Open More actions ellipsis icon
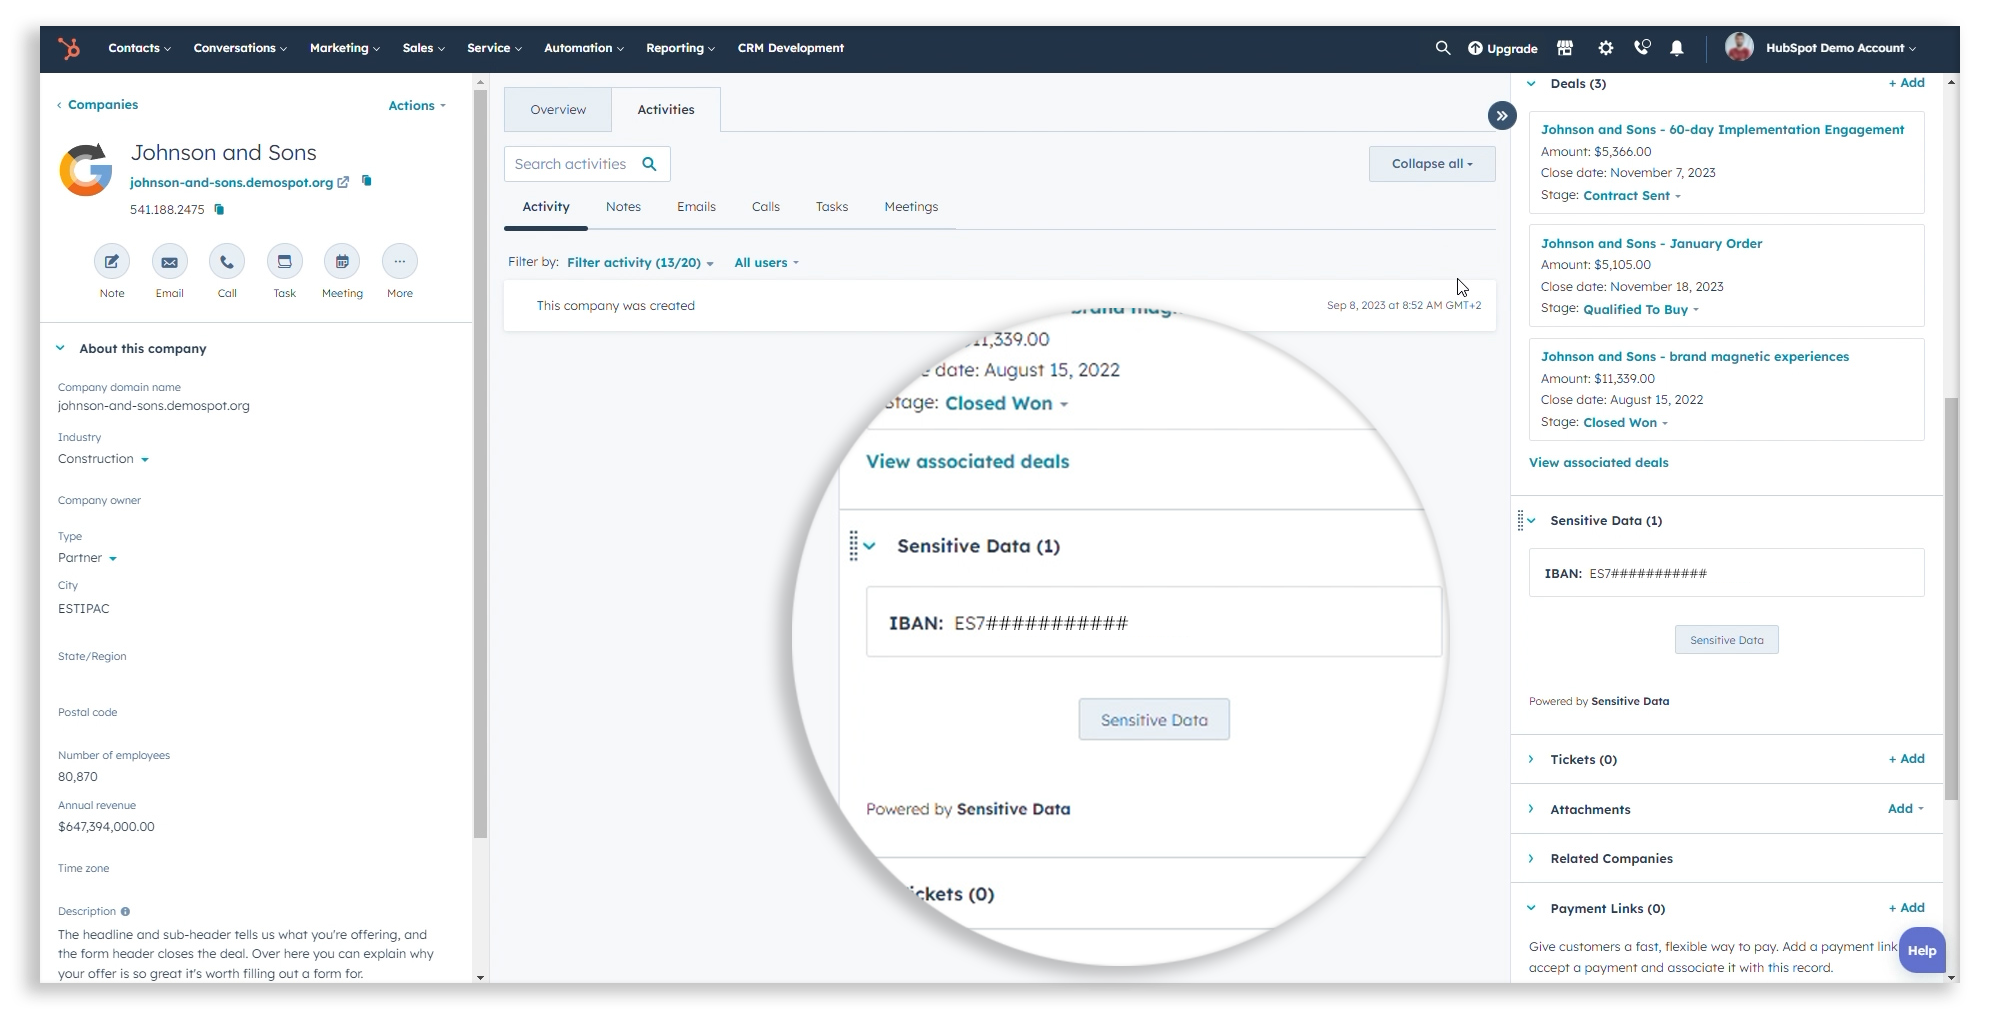The image size is (2000, 1010). tap(400, 262)
